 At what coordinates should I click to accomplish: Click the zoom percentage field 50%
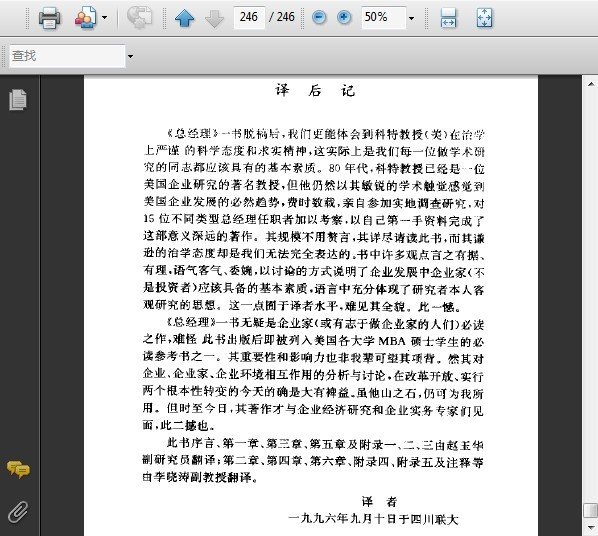[x=383, y=17]
